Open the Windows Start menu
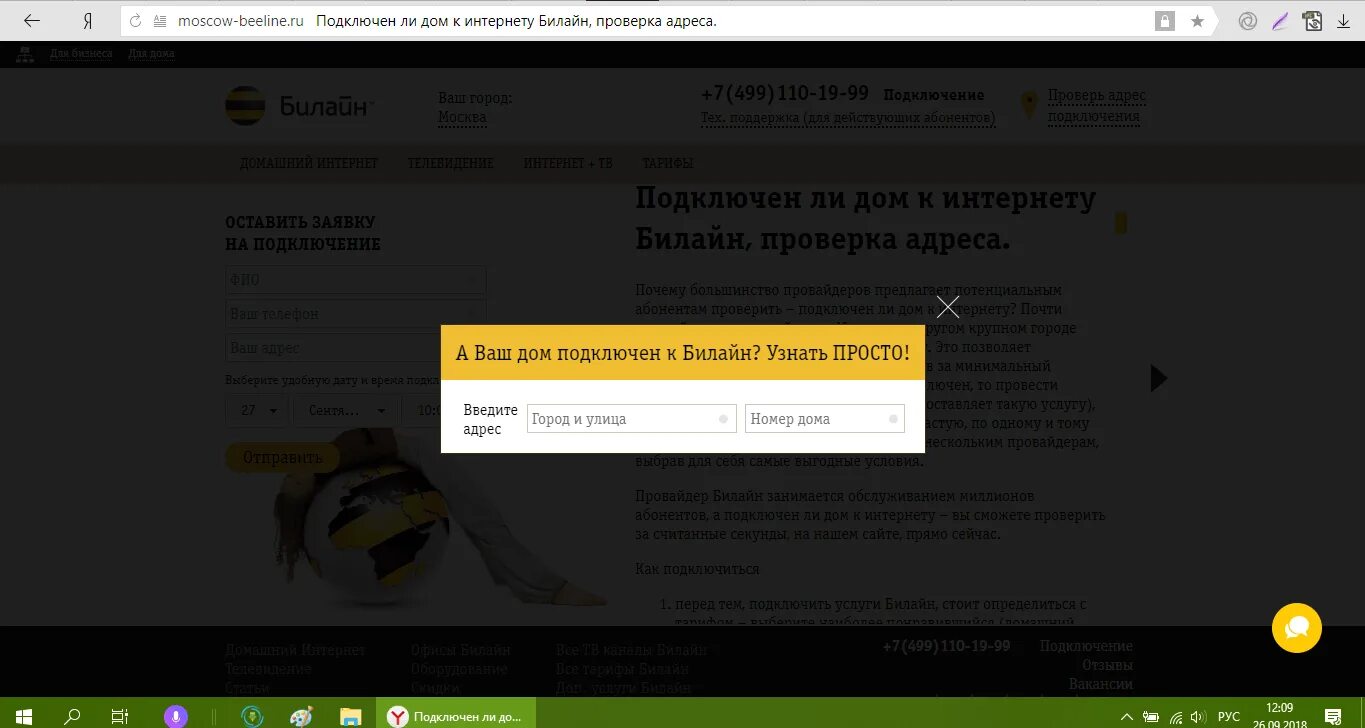 coord(24,716)
